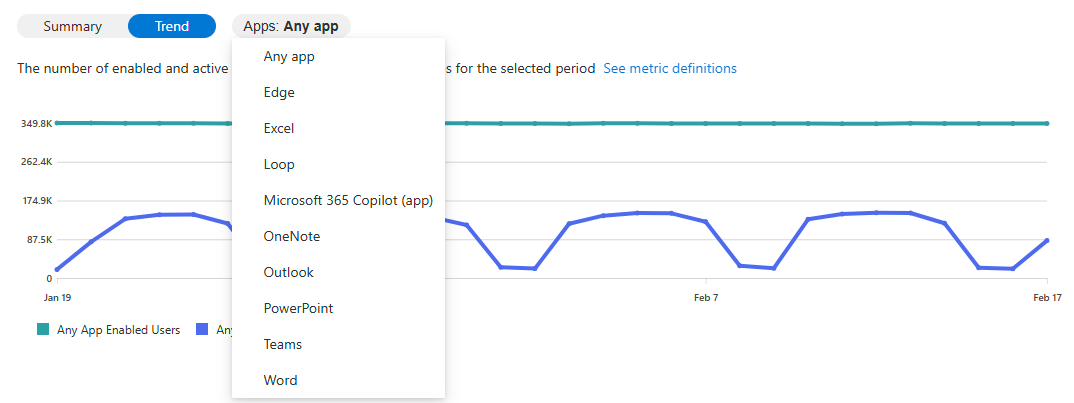This screenshot has width=1074, height=403.
Task: Select Teams in the apps dropdown
Action: (283, 345)
